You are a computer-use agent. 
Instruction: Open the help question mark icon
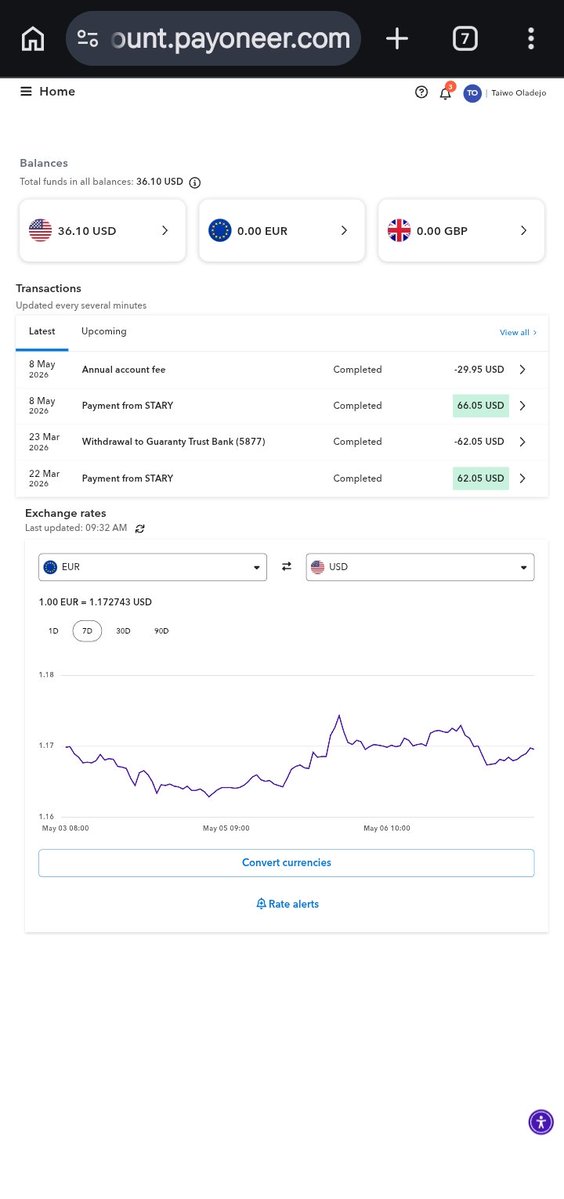(421, 93)
